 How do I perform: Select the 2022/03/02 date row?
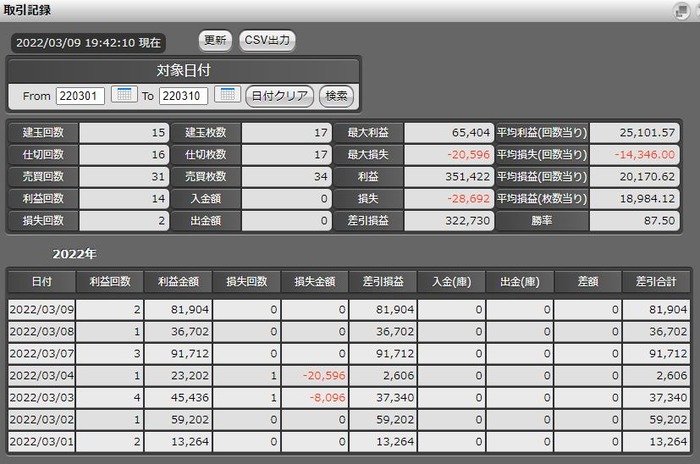tap(349, 419)
